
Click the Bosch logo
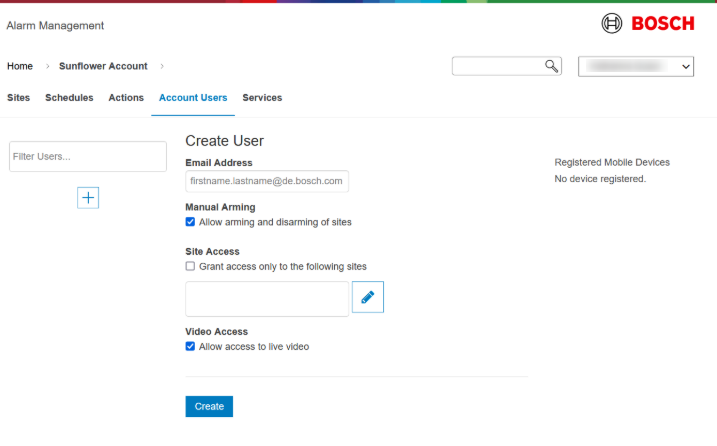coord(647,24)
